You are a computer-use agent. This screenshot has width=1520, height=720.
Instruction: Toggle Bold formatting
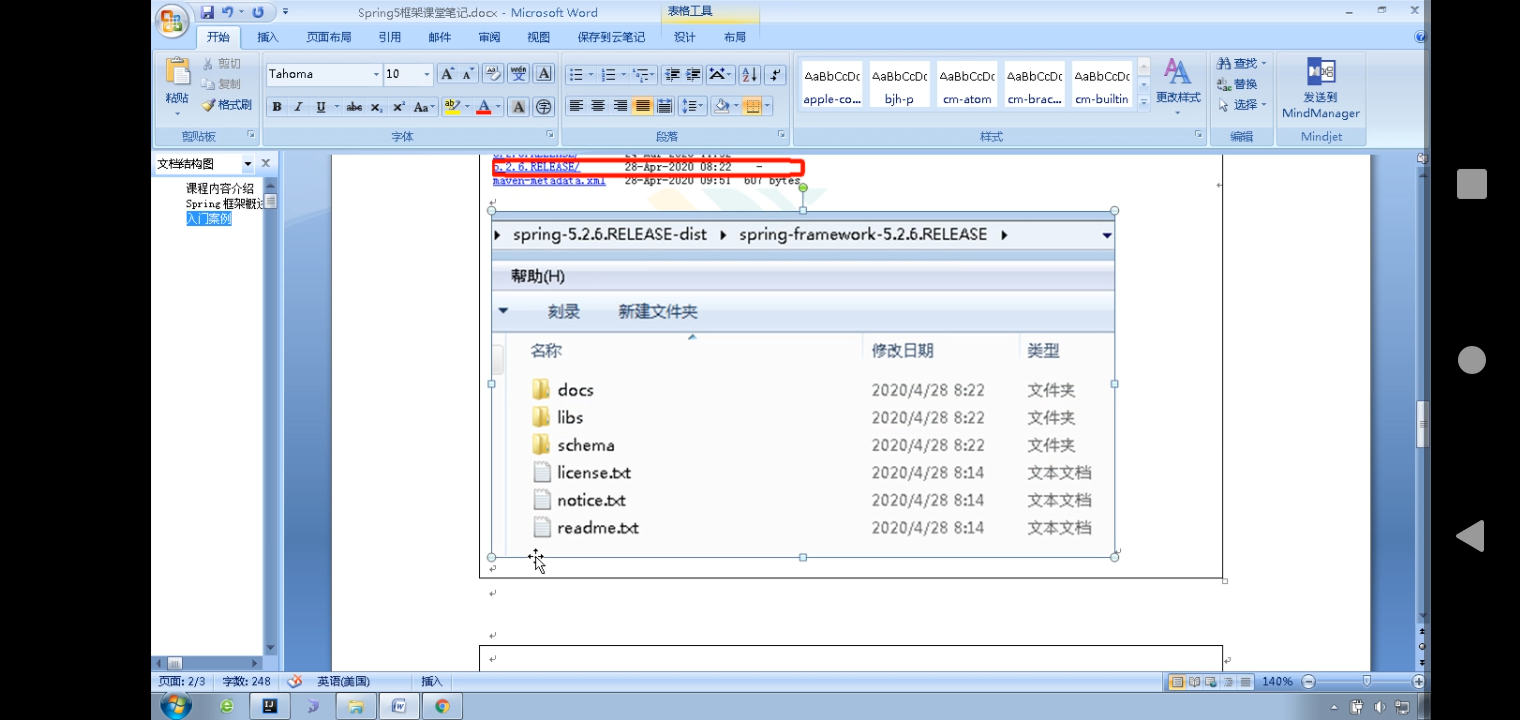pos(277,107)
